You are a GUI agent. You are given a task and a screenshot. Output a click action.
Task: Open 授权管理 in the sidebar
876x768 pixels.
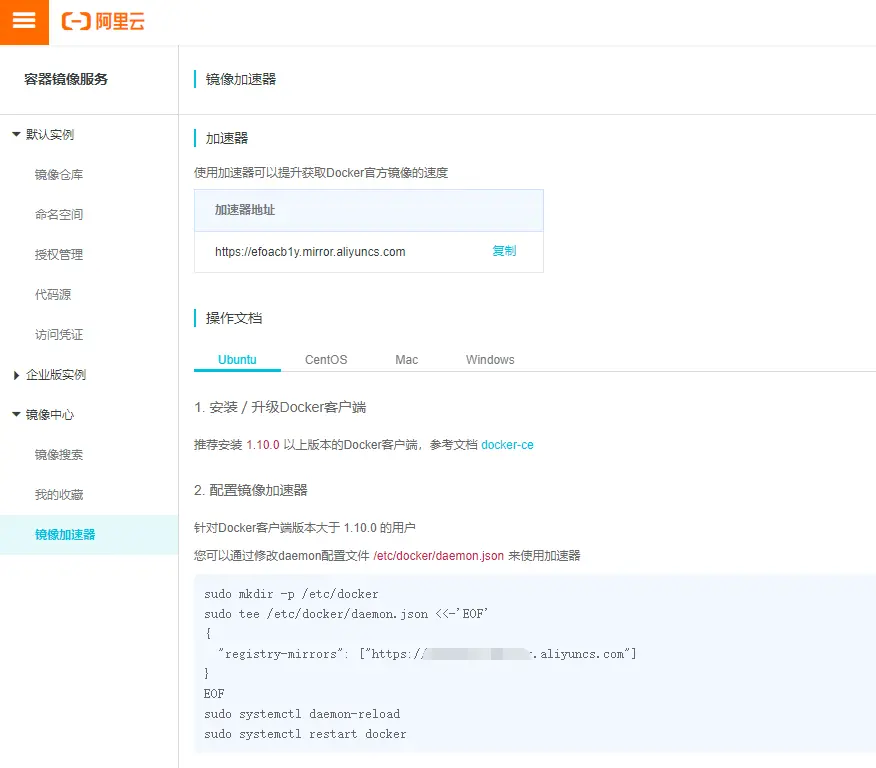59,255
